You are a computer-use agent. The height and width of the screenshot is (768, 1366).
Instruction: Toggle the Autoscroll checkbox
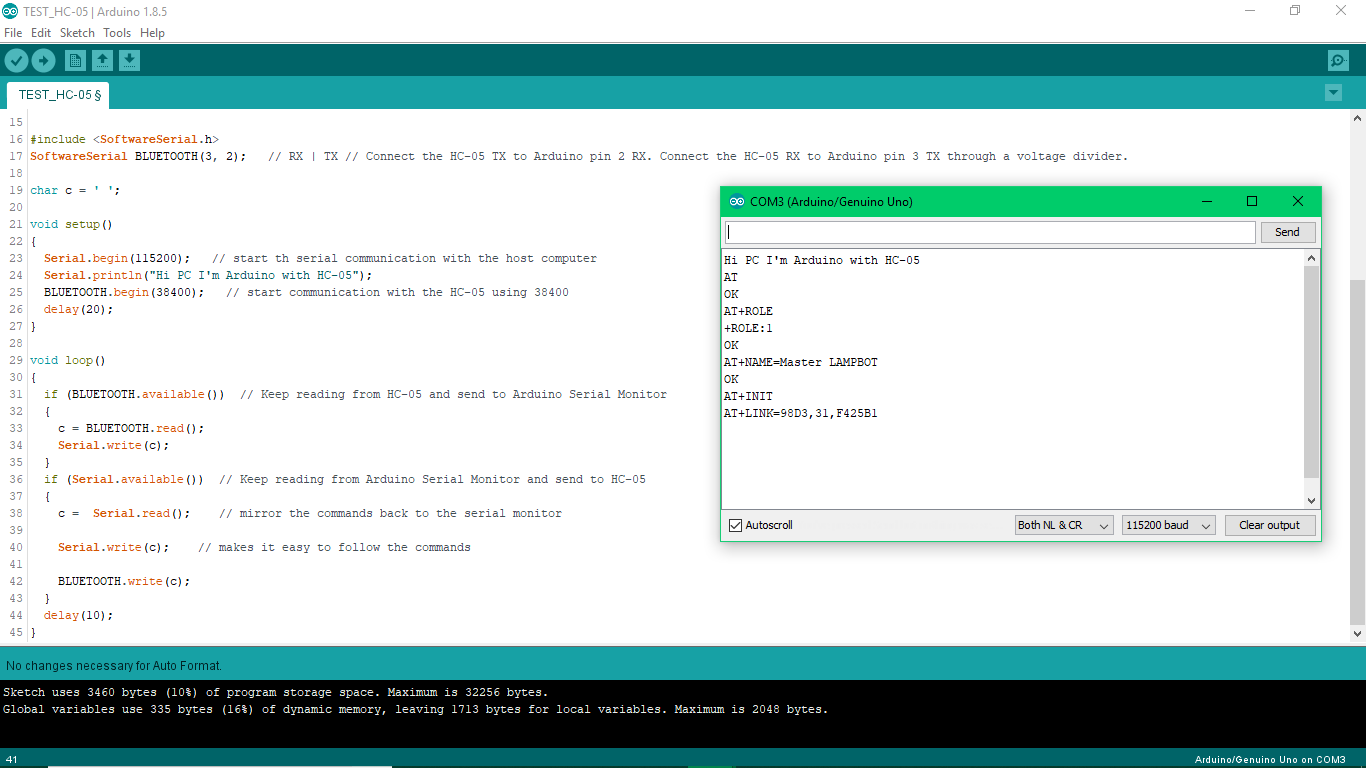[736, 525]
